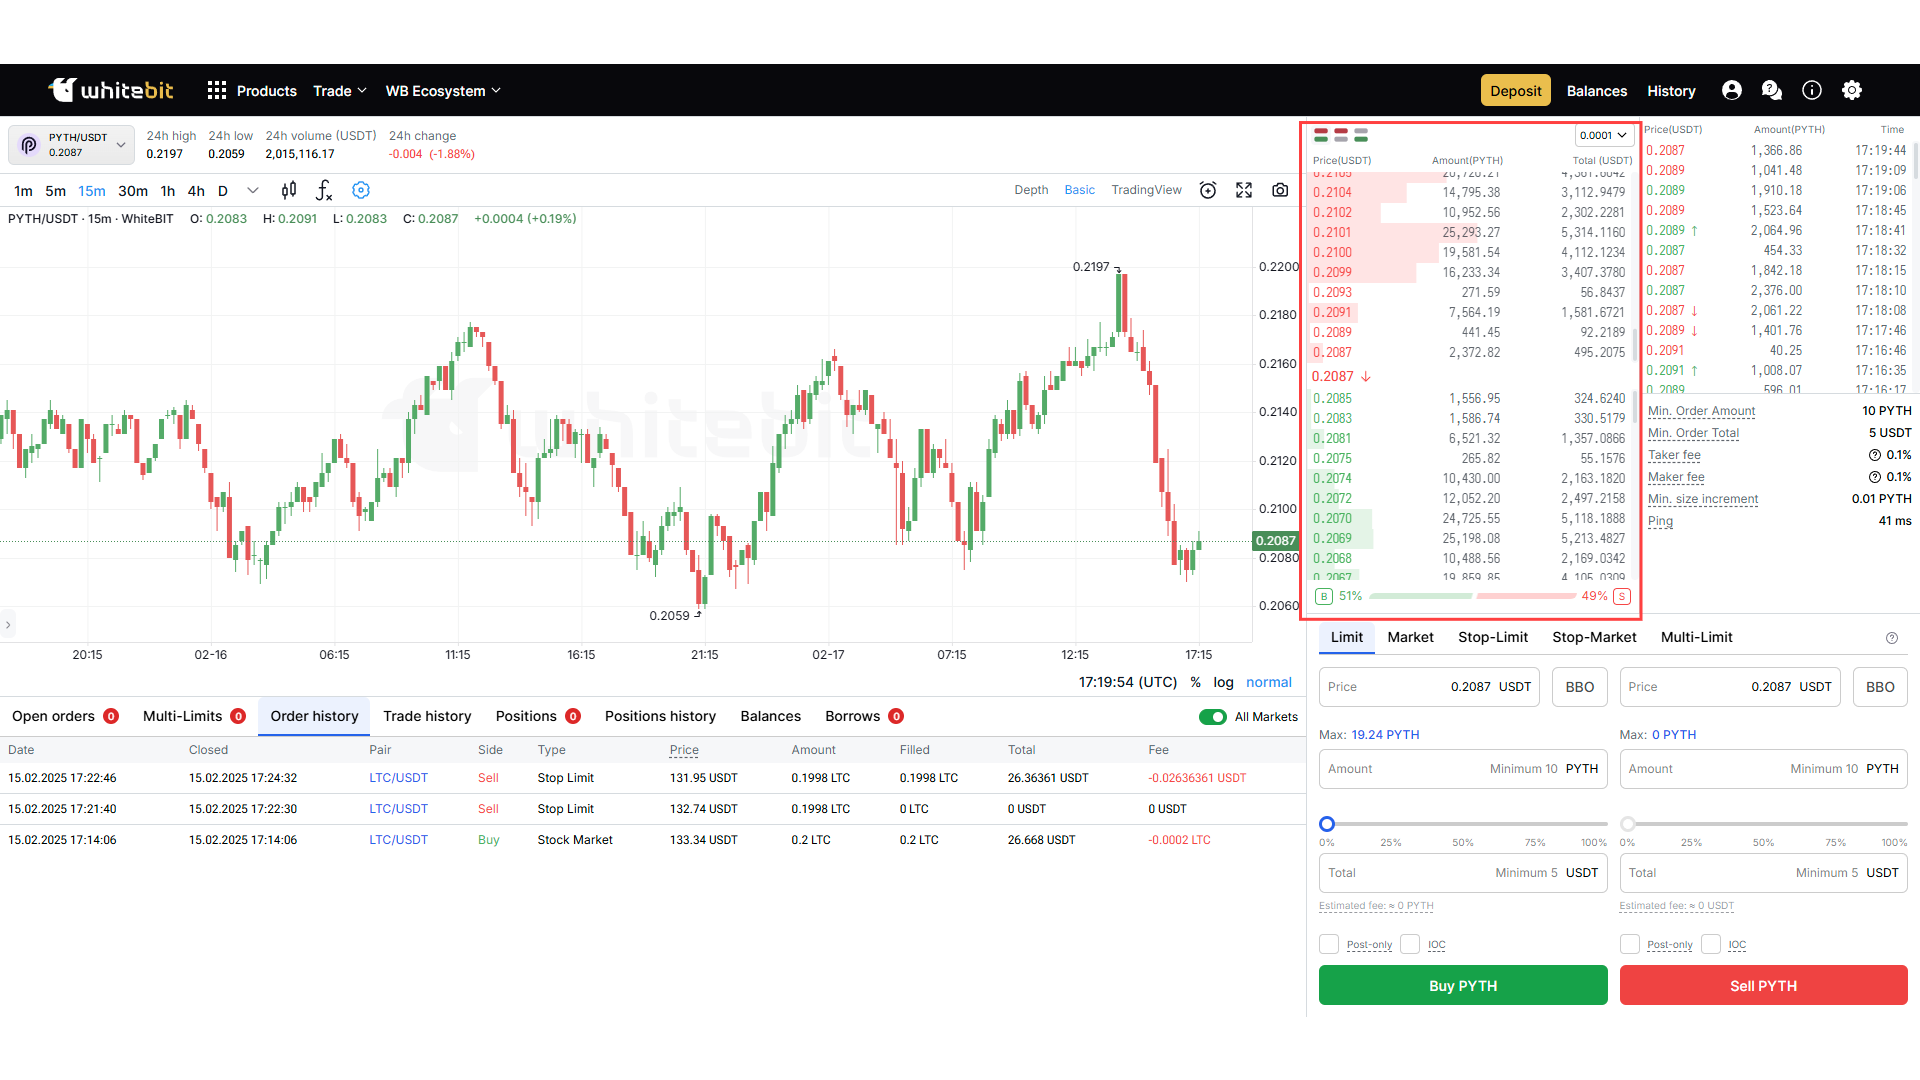Click the sell amount percentage slider handle
This screenshot has width=1920, height=1080.
[1628, 824]
